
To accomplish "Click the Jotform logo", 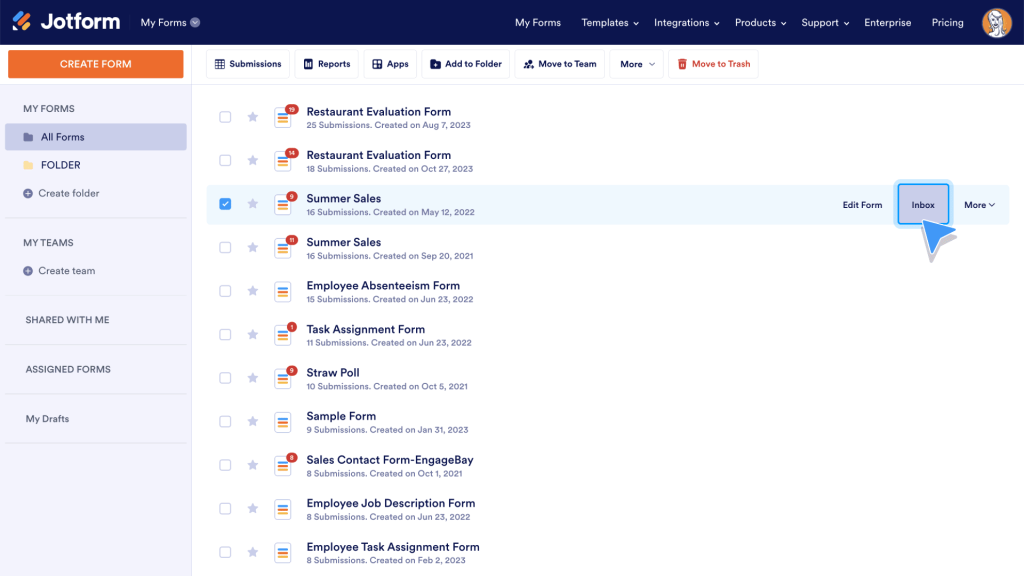I will pyautogui.click(x=65, y=20).
